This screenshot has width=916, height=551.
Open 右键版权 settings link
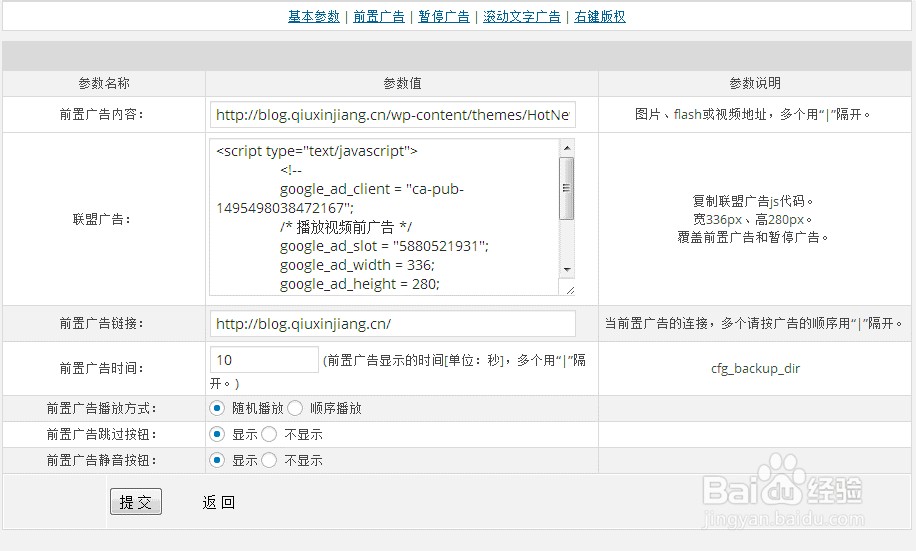[x=599, y=17]
